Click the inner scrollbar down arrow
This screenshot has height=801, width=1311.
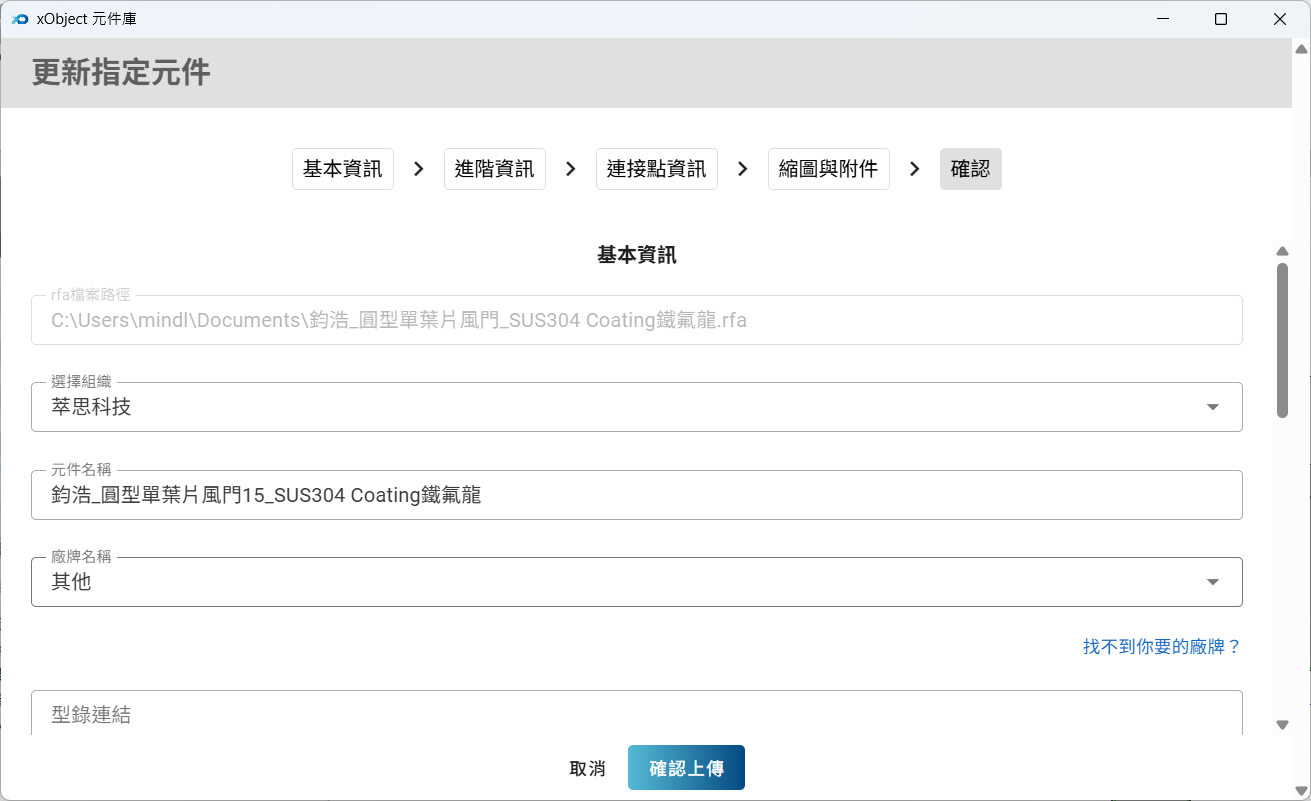pos(1283,725)
